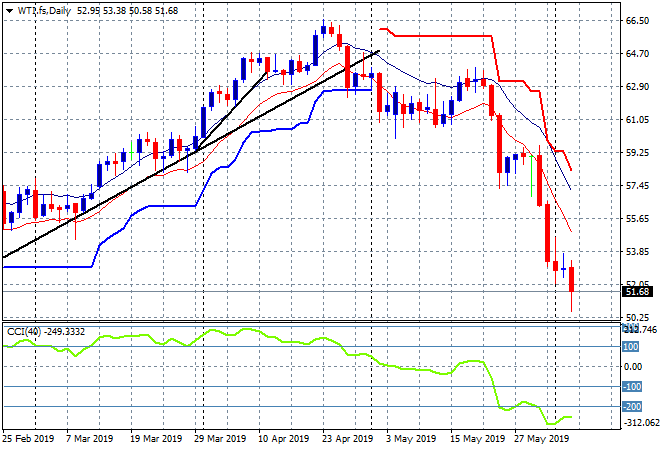Click the 7 Mar 2019 date label
Image resolution: width=660 pixels, height=450 pixels.
tap(90, 439)
